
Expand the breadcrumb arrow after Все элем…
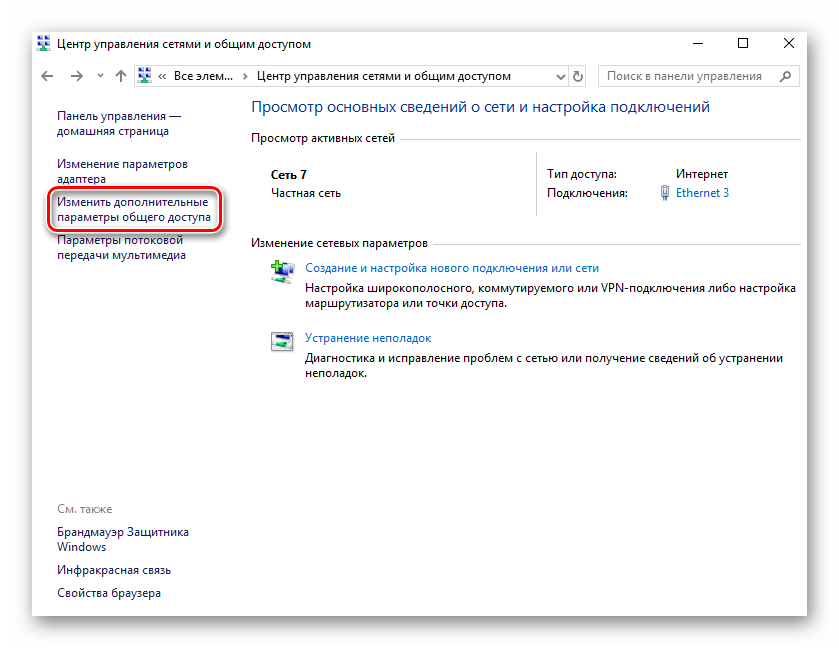click(x=246, y=76)
